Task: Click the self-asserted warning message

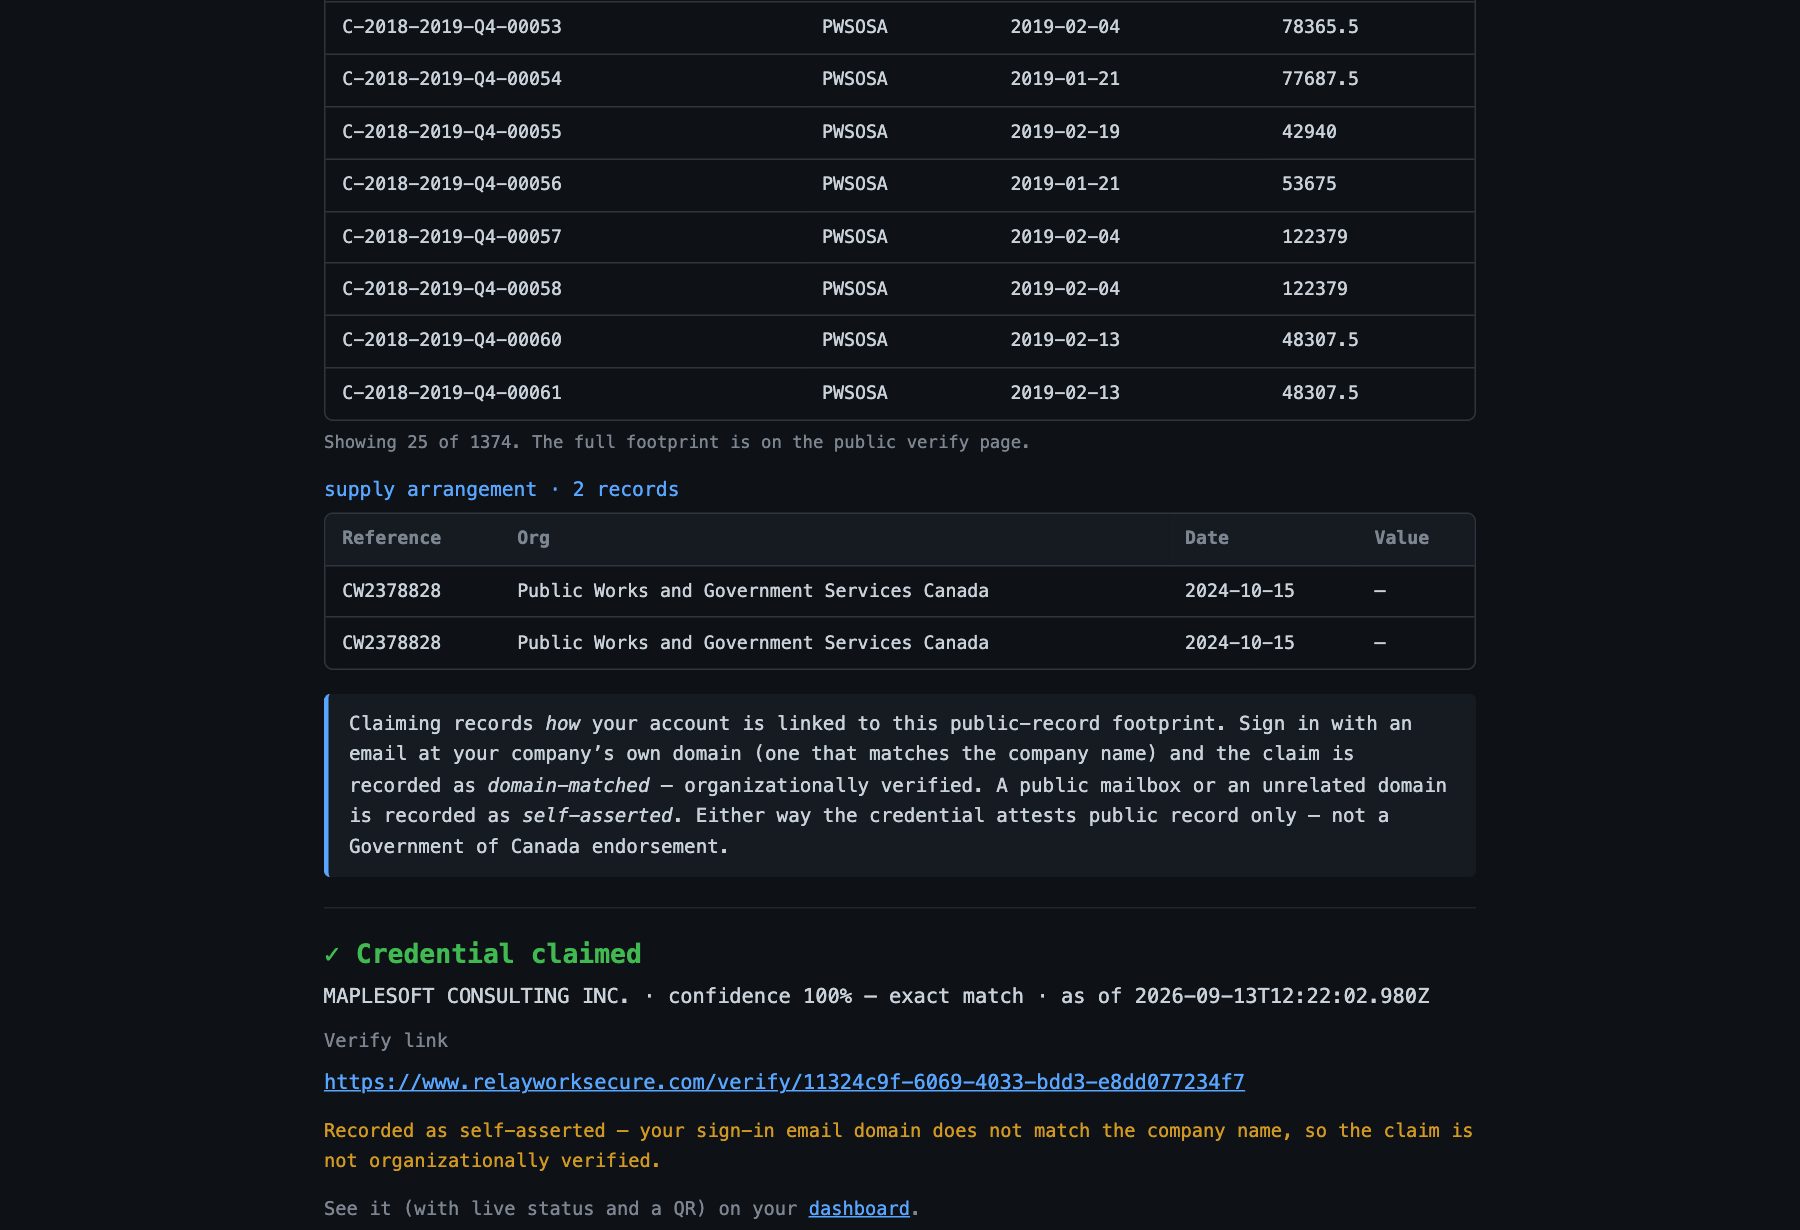Action: click(898, 1146)
